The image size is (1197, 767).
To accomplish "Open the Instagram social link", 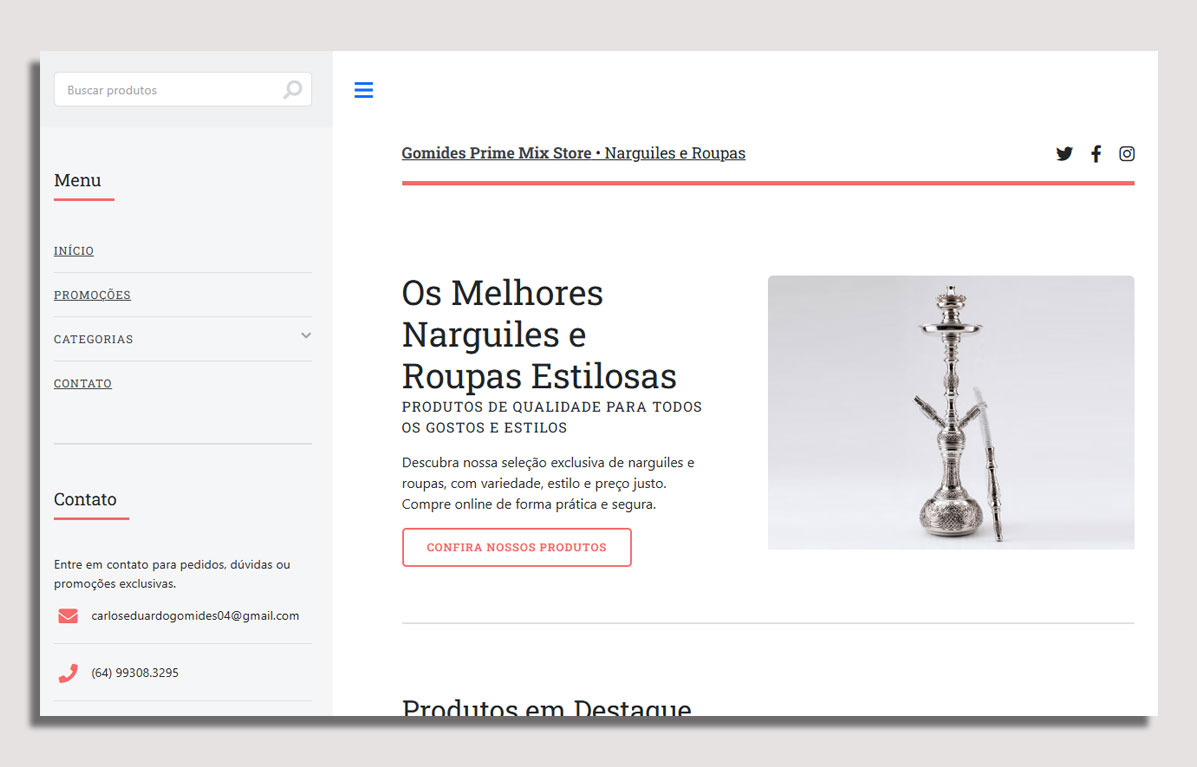I will [x=1127, y=154].
